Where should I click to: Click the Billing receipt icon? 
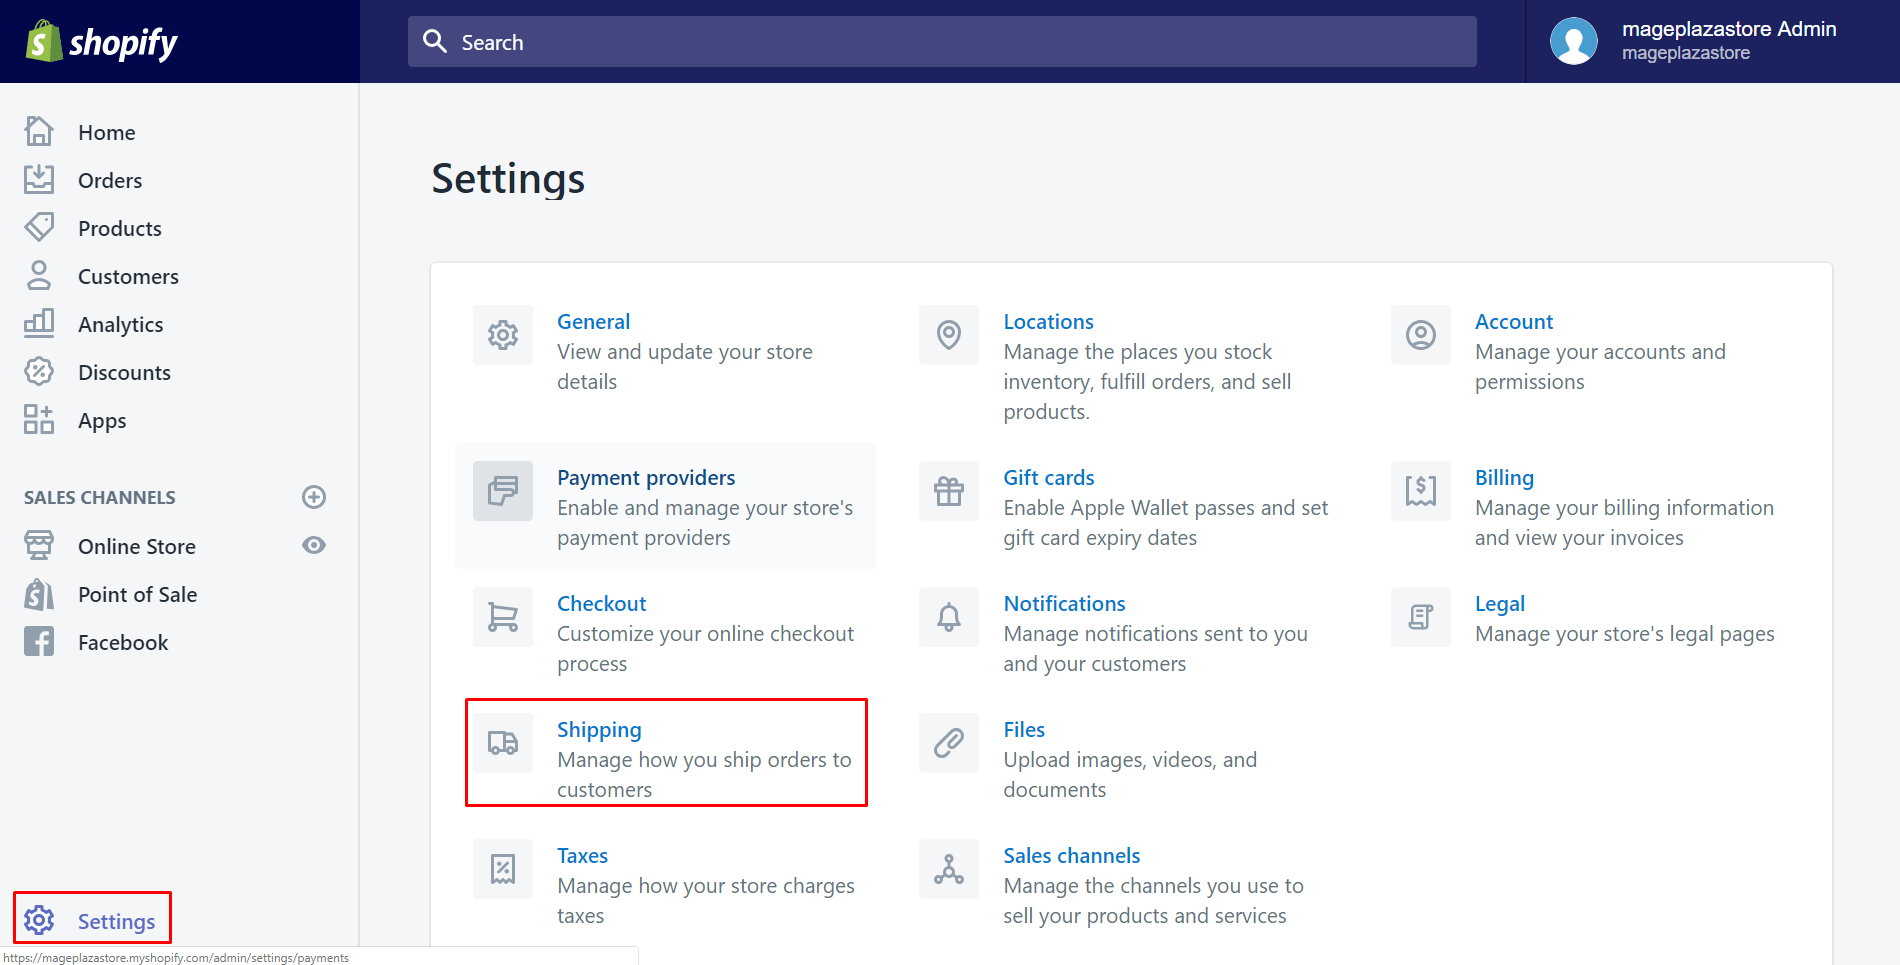[1420, 491]
